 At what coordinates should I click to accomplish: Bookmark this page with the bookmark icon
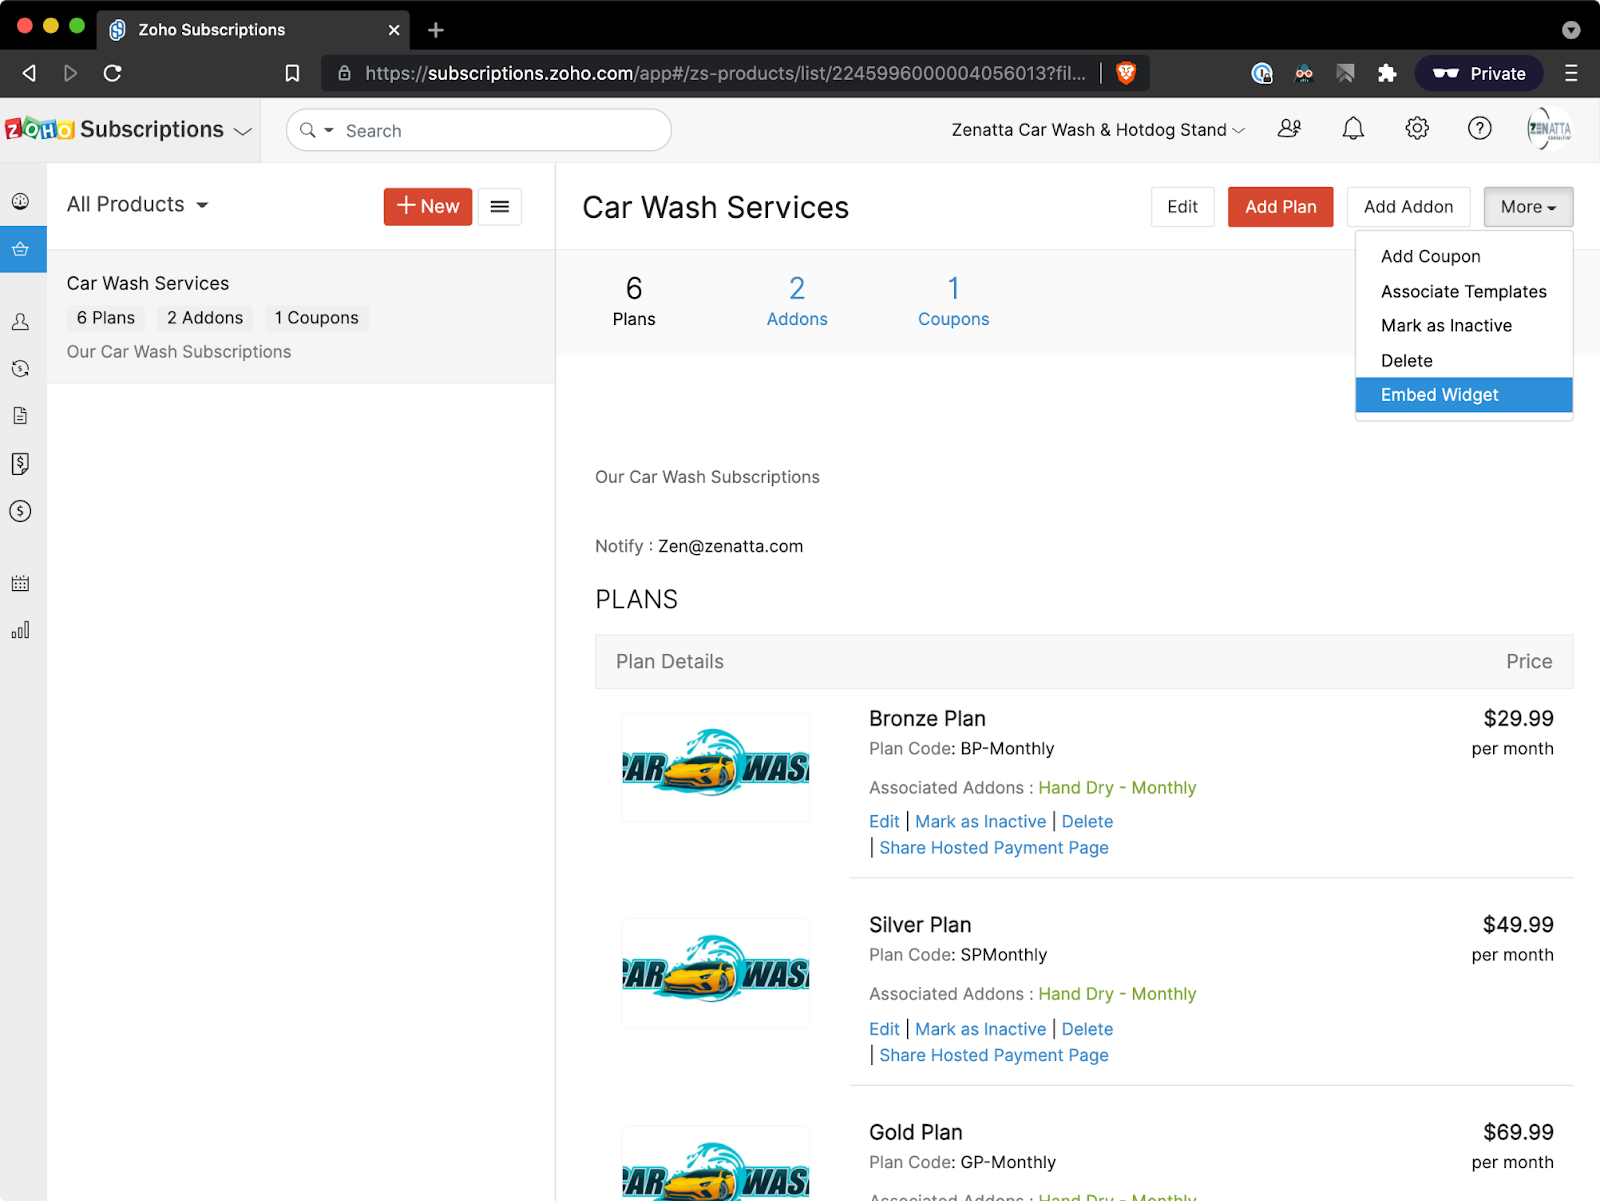[292, 73]
